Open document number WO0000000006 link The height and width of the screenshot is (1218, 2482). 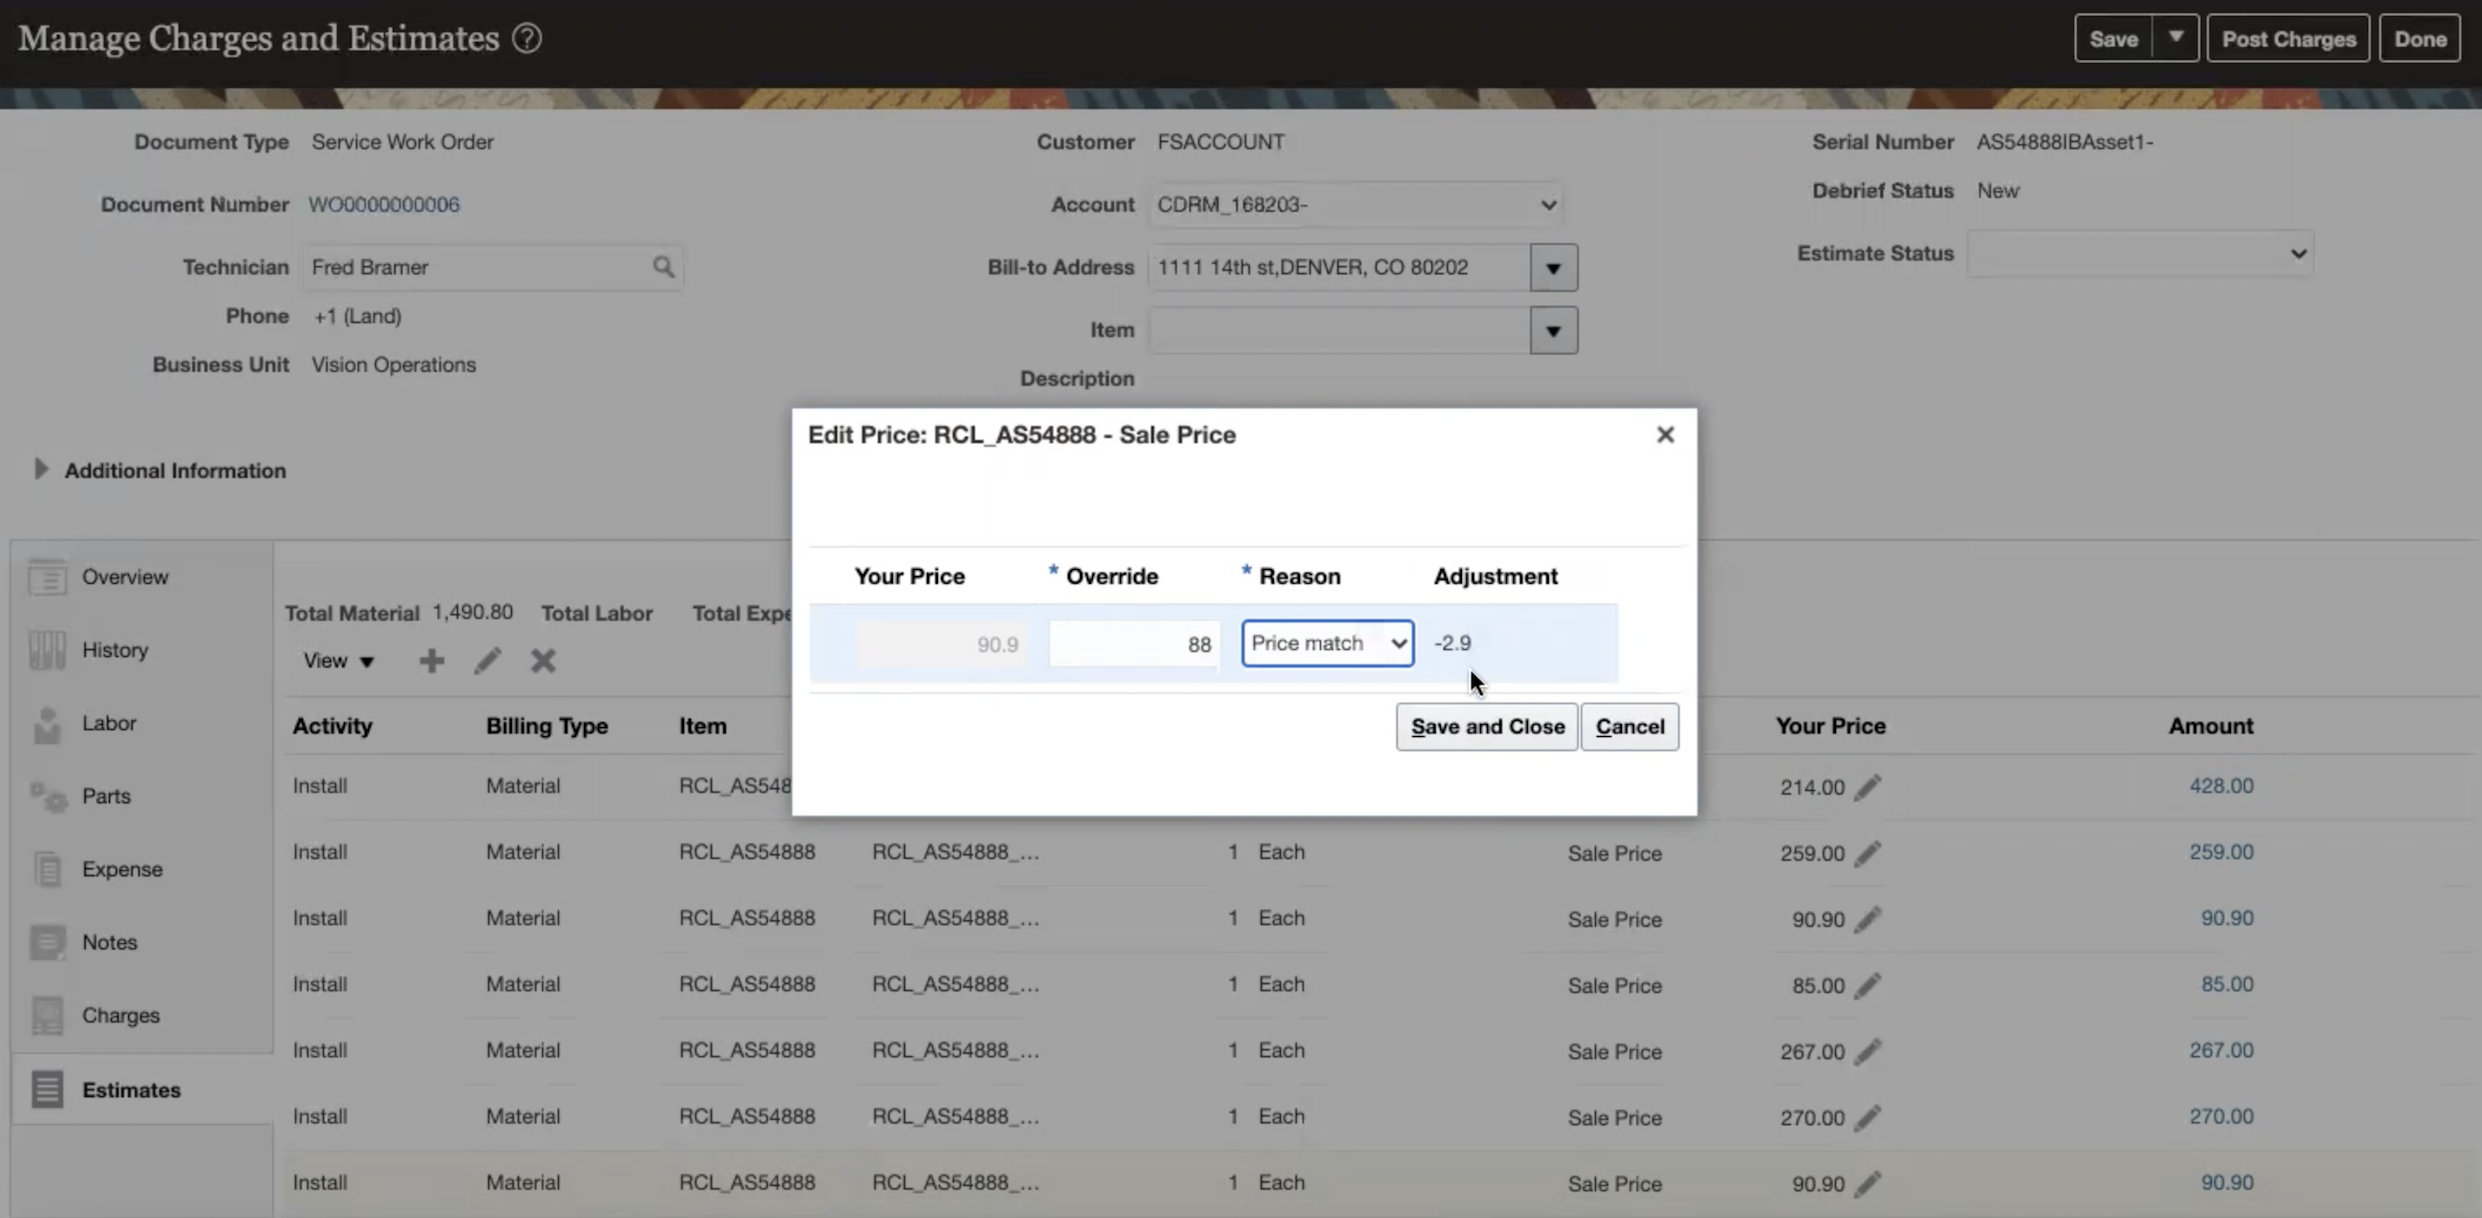[384, 204]
